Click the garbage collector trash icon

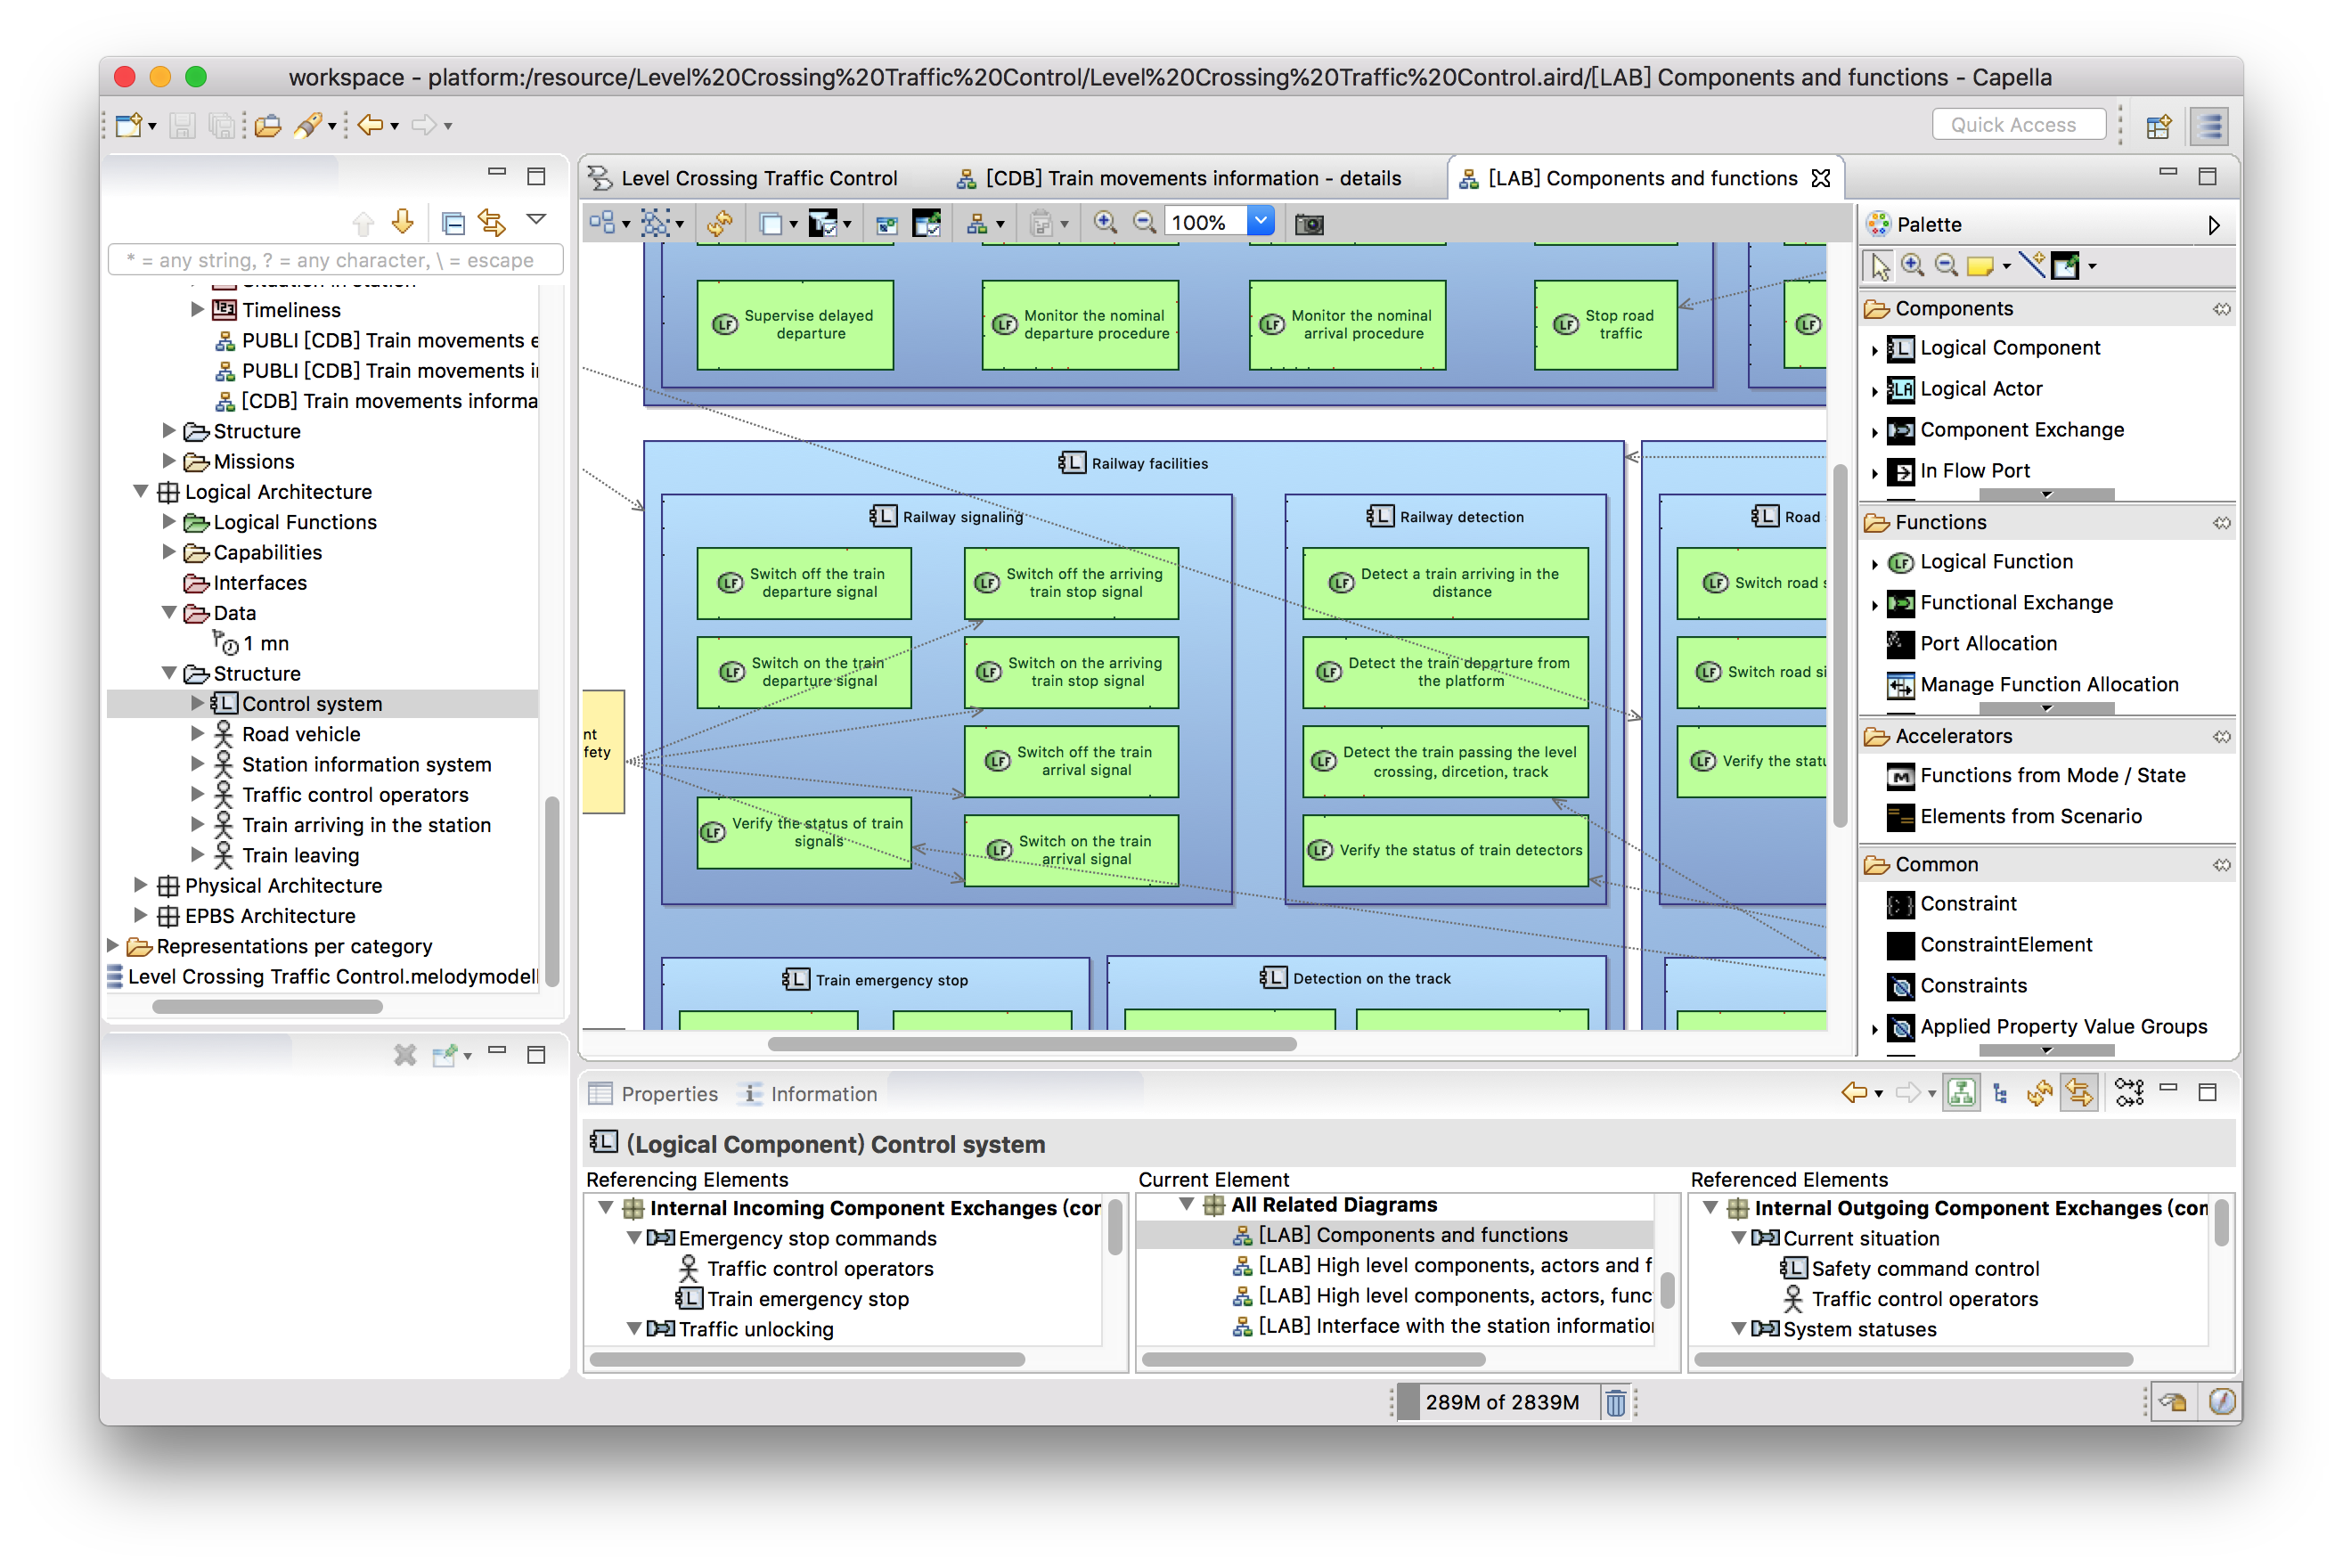(1615, 1402)
